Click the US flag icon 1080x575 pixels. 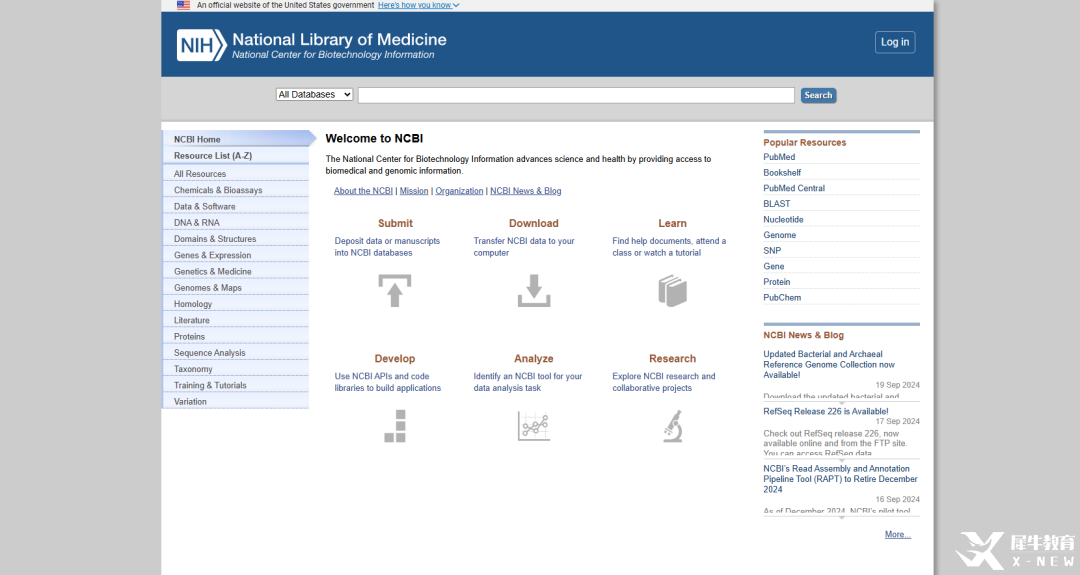pos(183,5)
